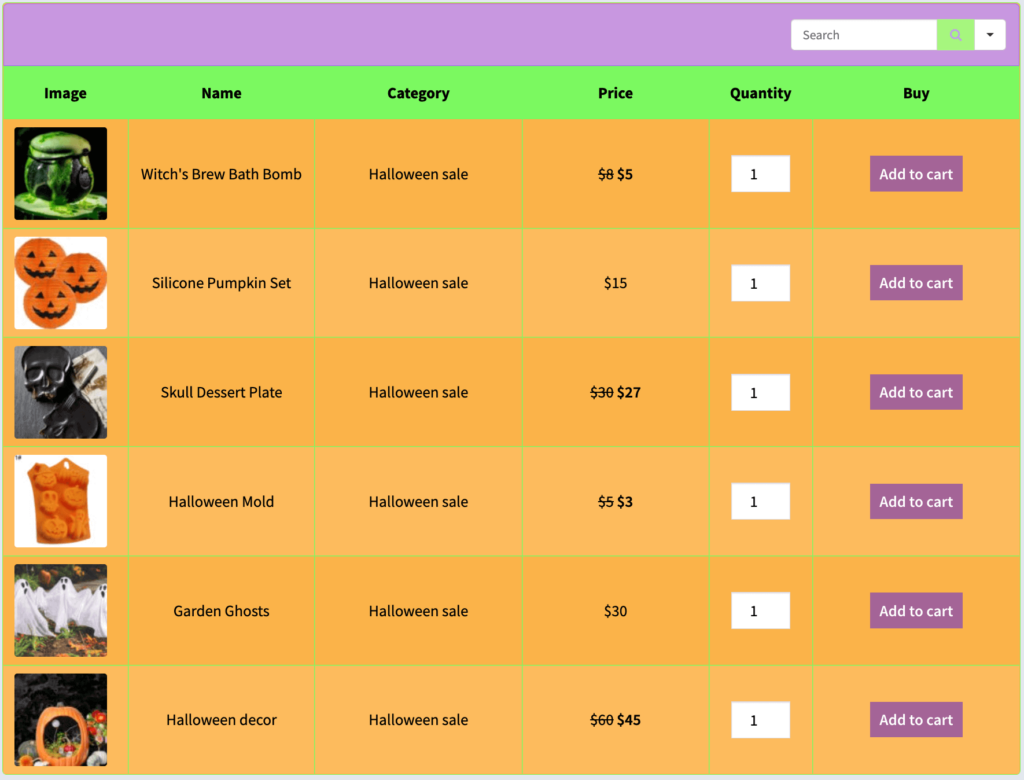This screenshot has width=1024, height=780.
Task: Click the green search magnifier icon
Action: [x=955, y=34]
